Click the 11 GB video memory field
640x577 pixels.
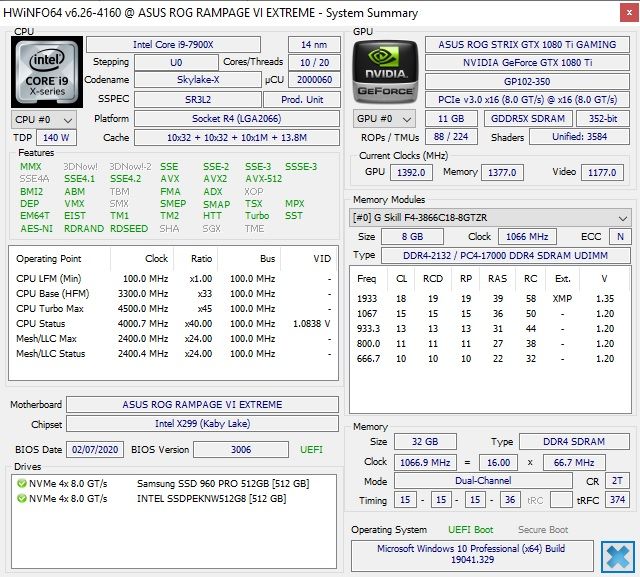pyautogui.click(x=451, y=119)
